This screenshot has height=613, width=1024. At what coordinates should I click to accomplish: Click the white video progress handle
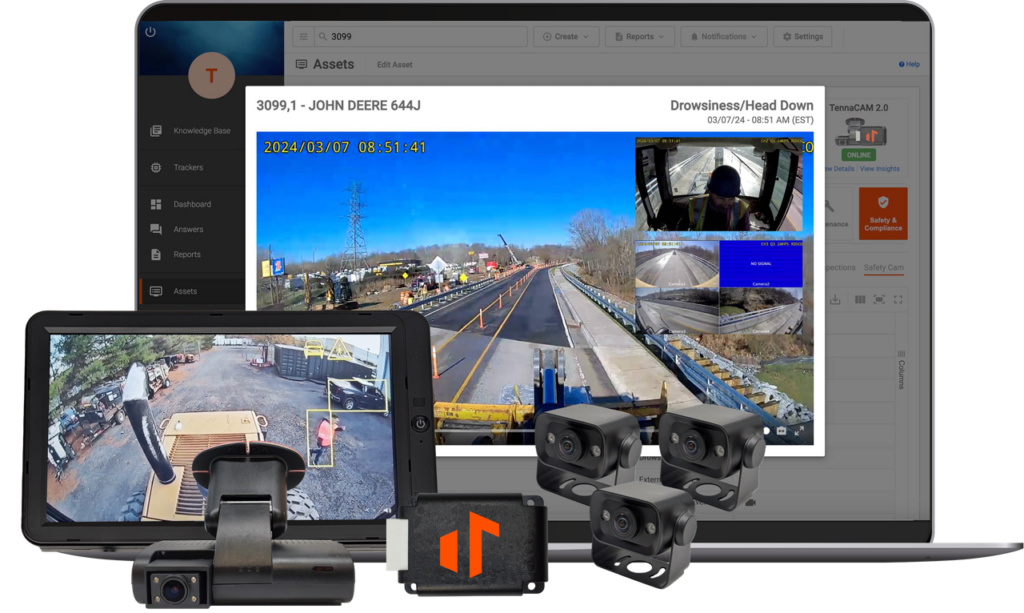click(x=767, y=431)
